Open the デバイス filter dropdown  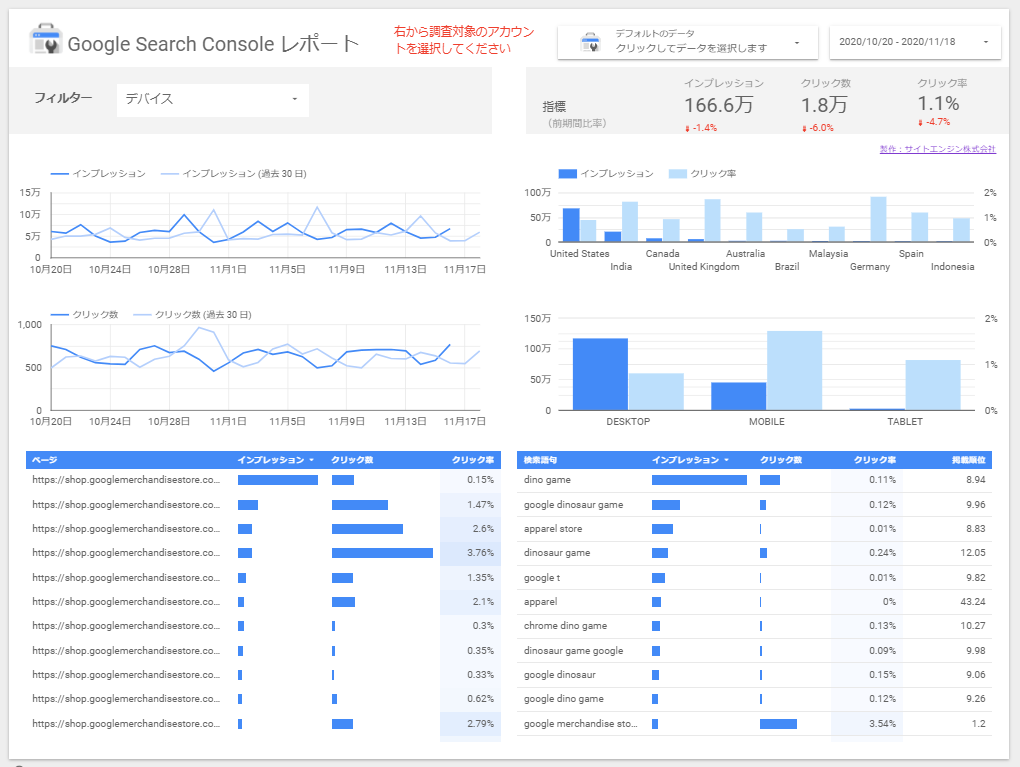(x=213, y=100)
